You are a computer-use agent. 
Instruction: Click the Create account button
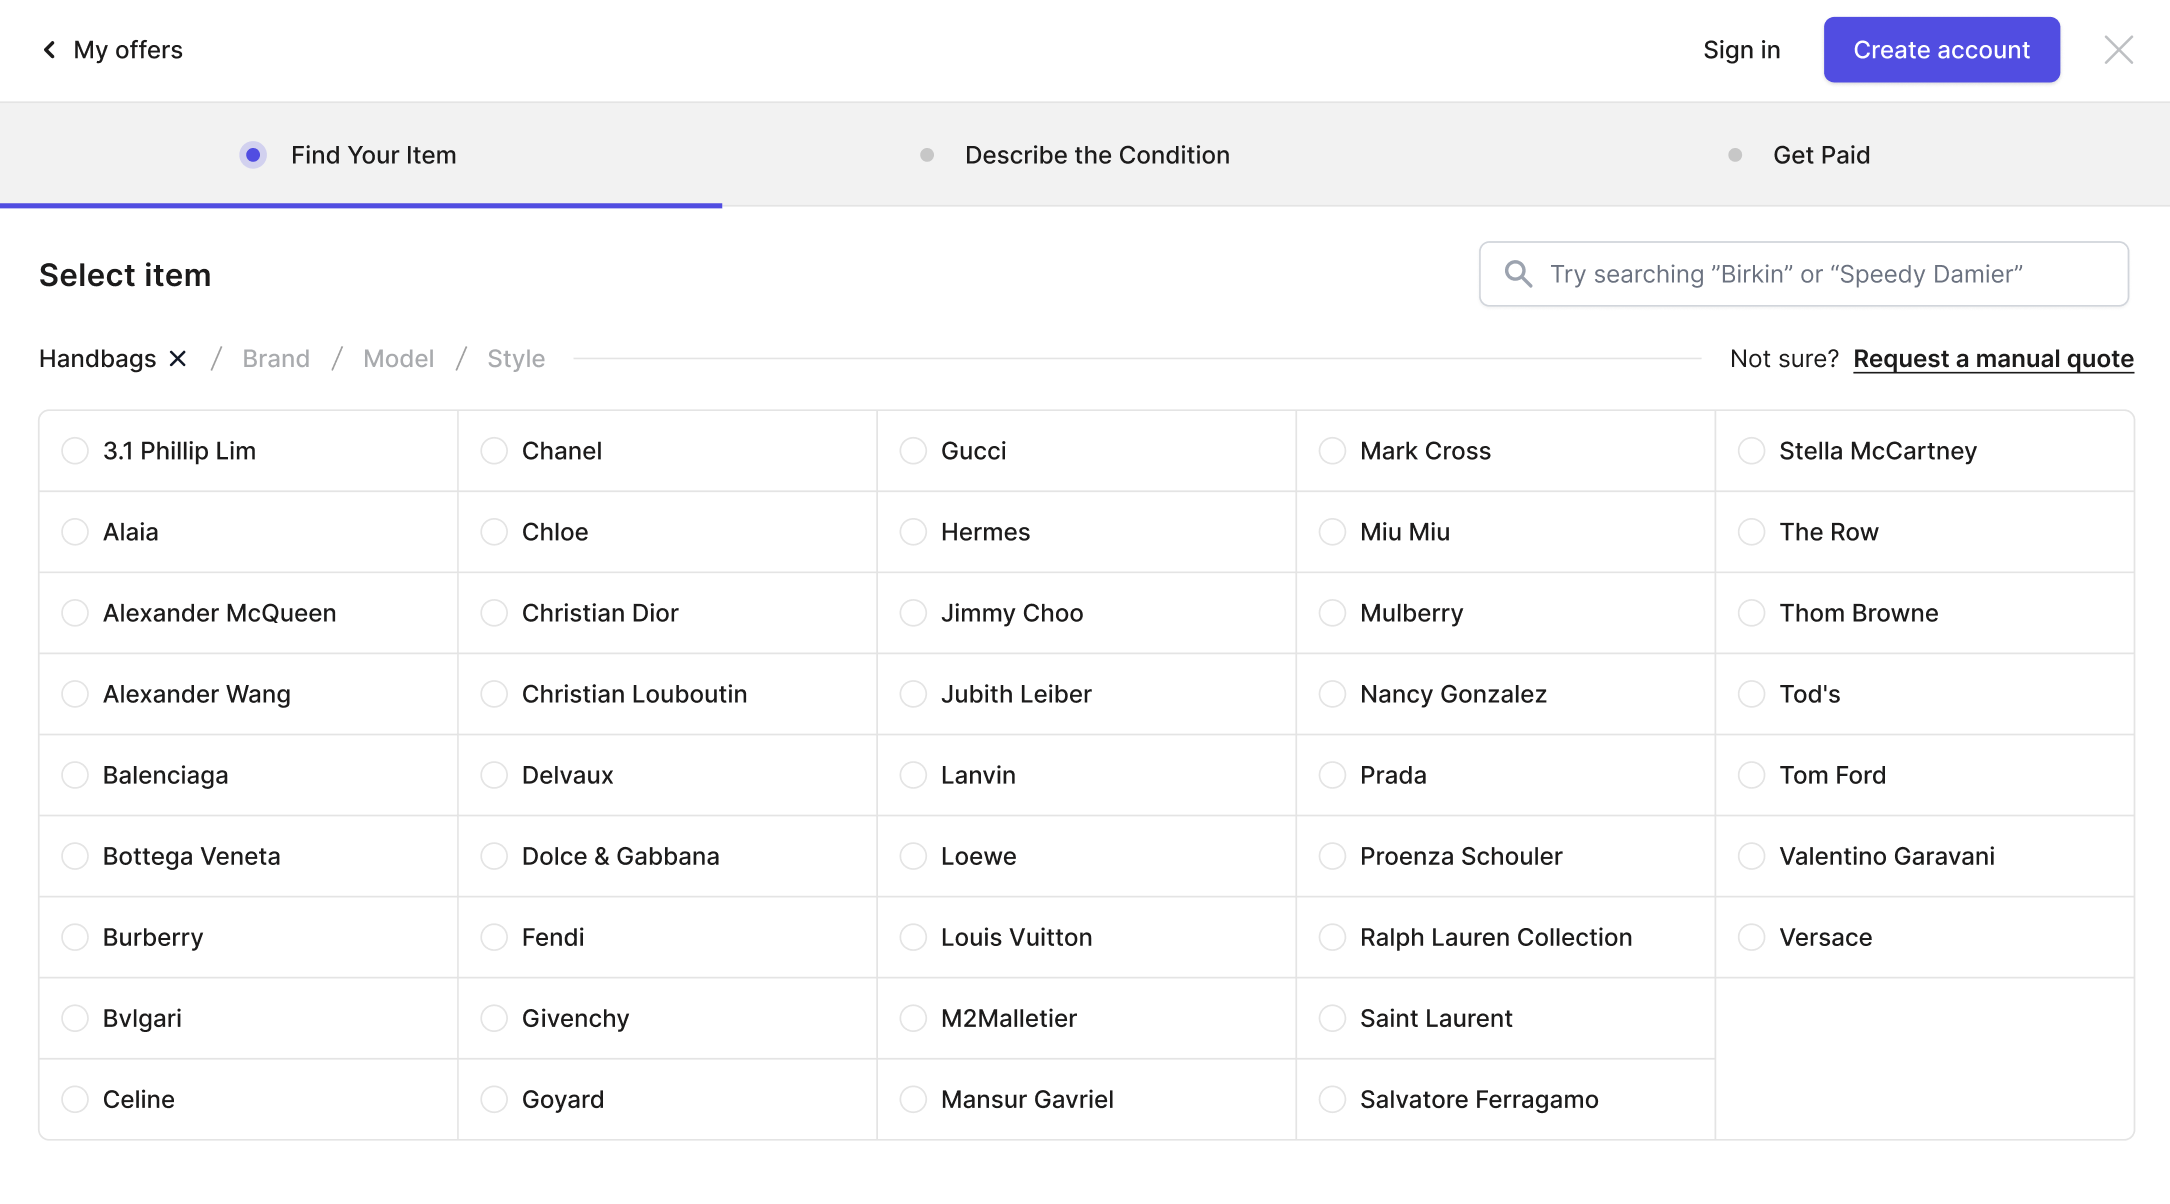[x=1941, y=50]
